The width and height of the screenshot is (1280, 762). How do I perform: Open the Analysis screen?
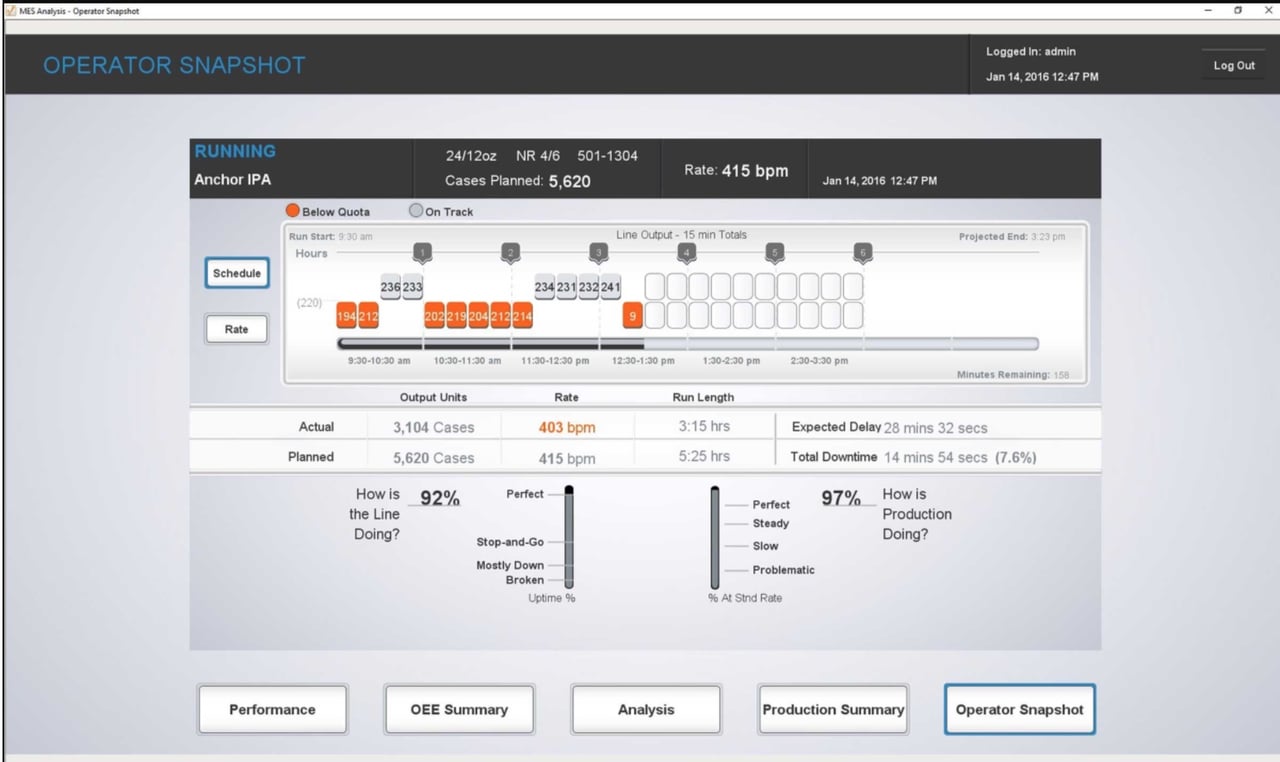click(x=646, y=709)
